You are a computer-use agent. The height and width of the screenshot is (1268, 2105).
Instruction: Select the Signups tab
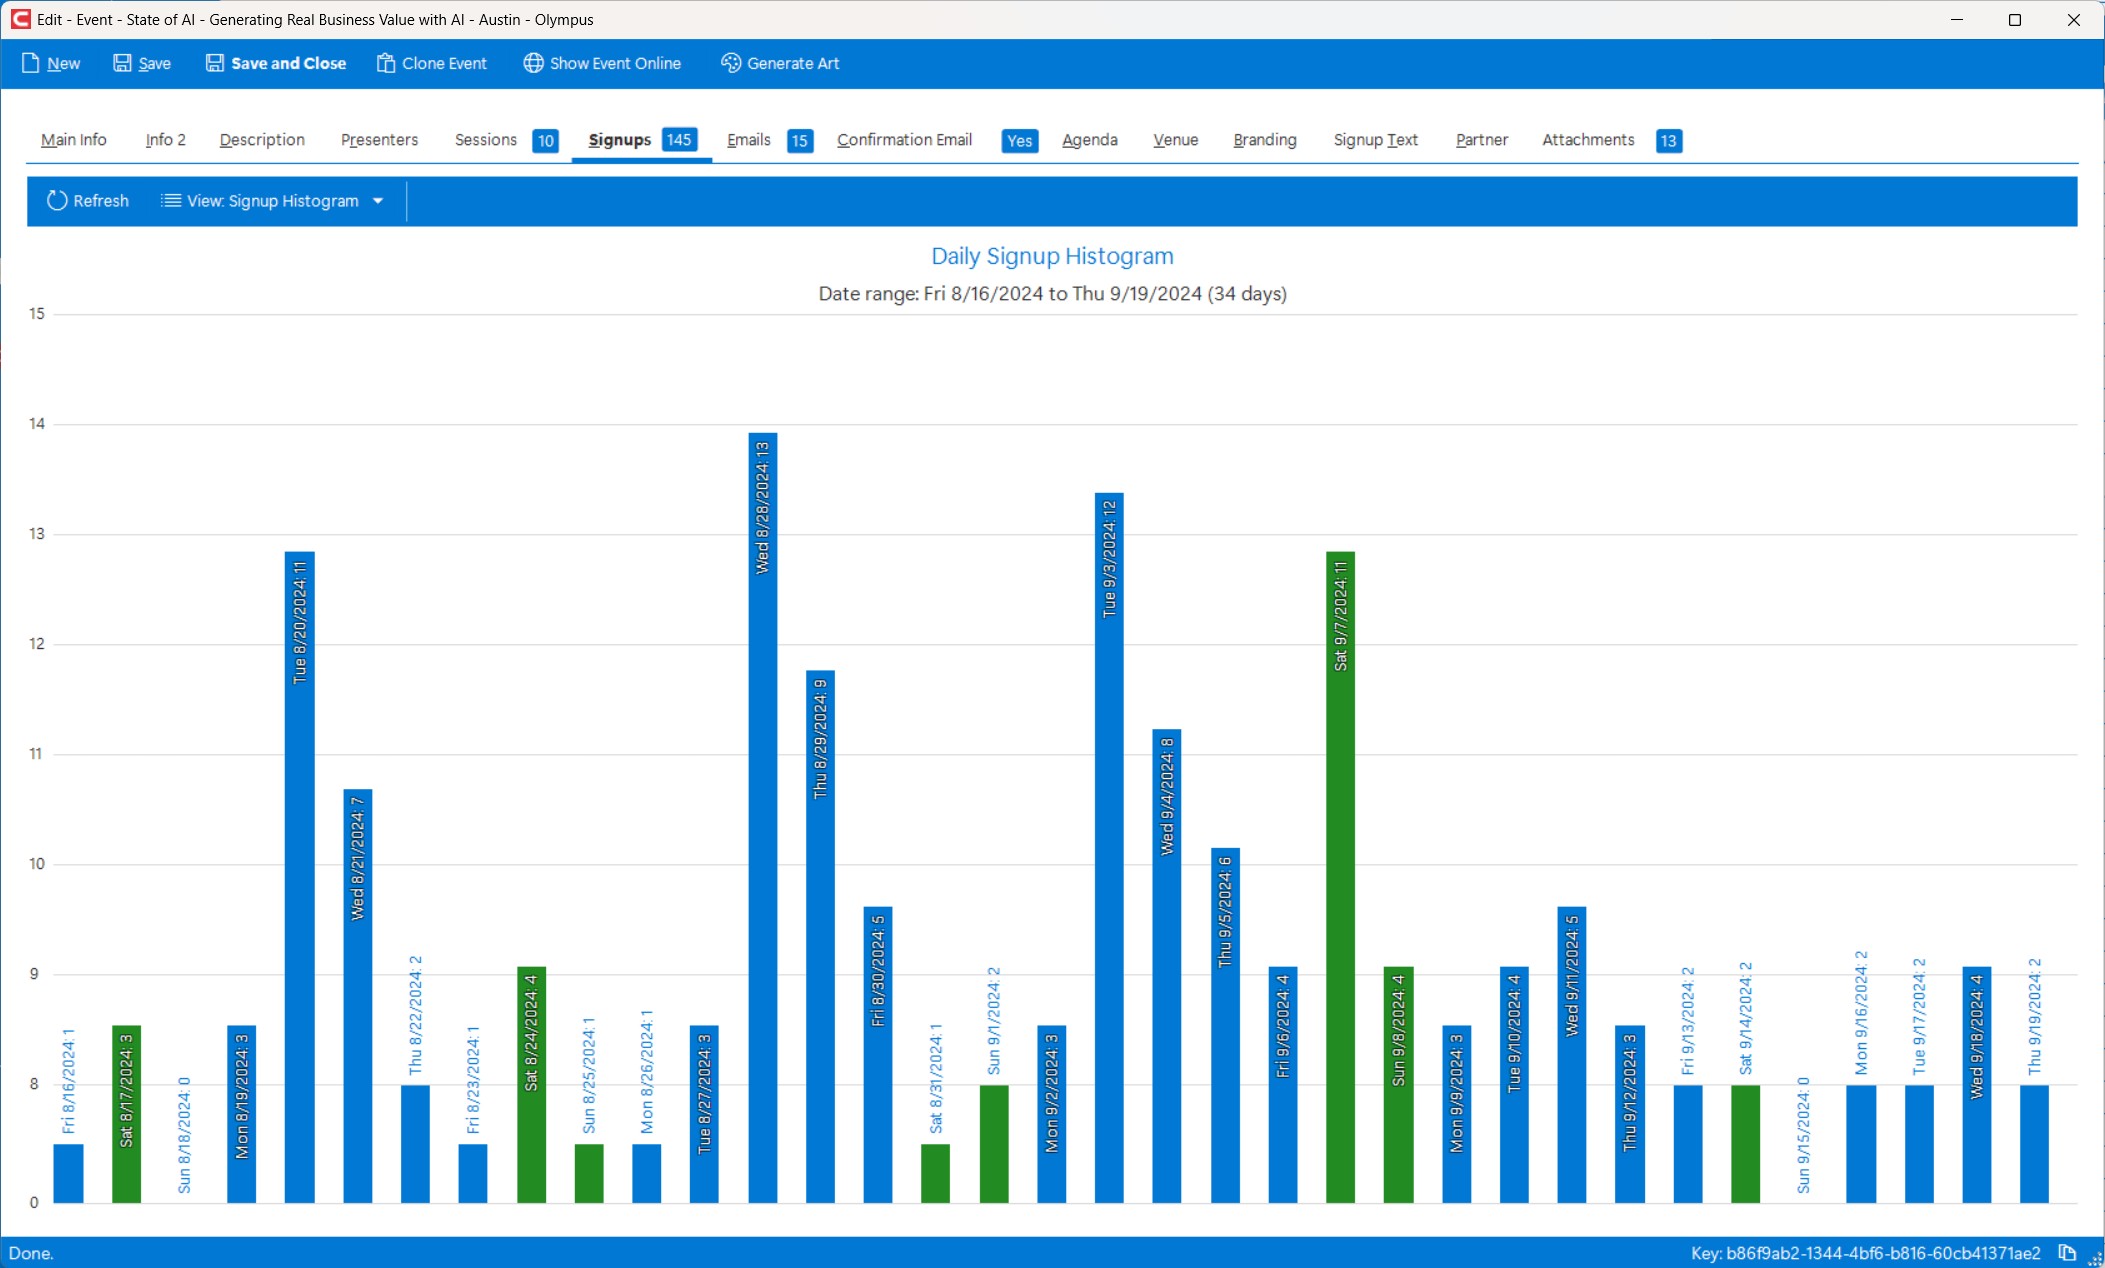620,140
